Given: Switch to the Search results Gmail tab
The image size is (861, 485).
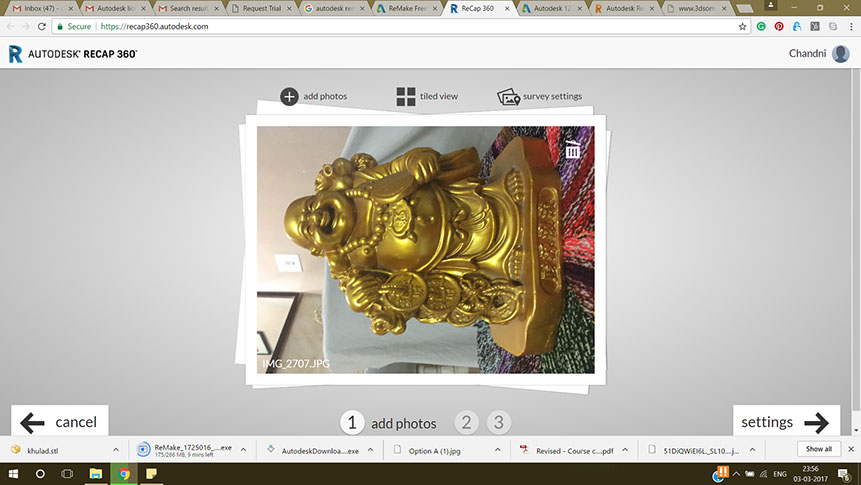Looking at the screenshot, I should pyautogui.click(x=188, y=8).
